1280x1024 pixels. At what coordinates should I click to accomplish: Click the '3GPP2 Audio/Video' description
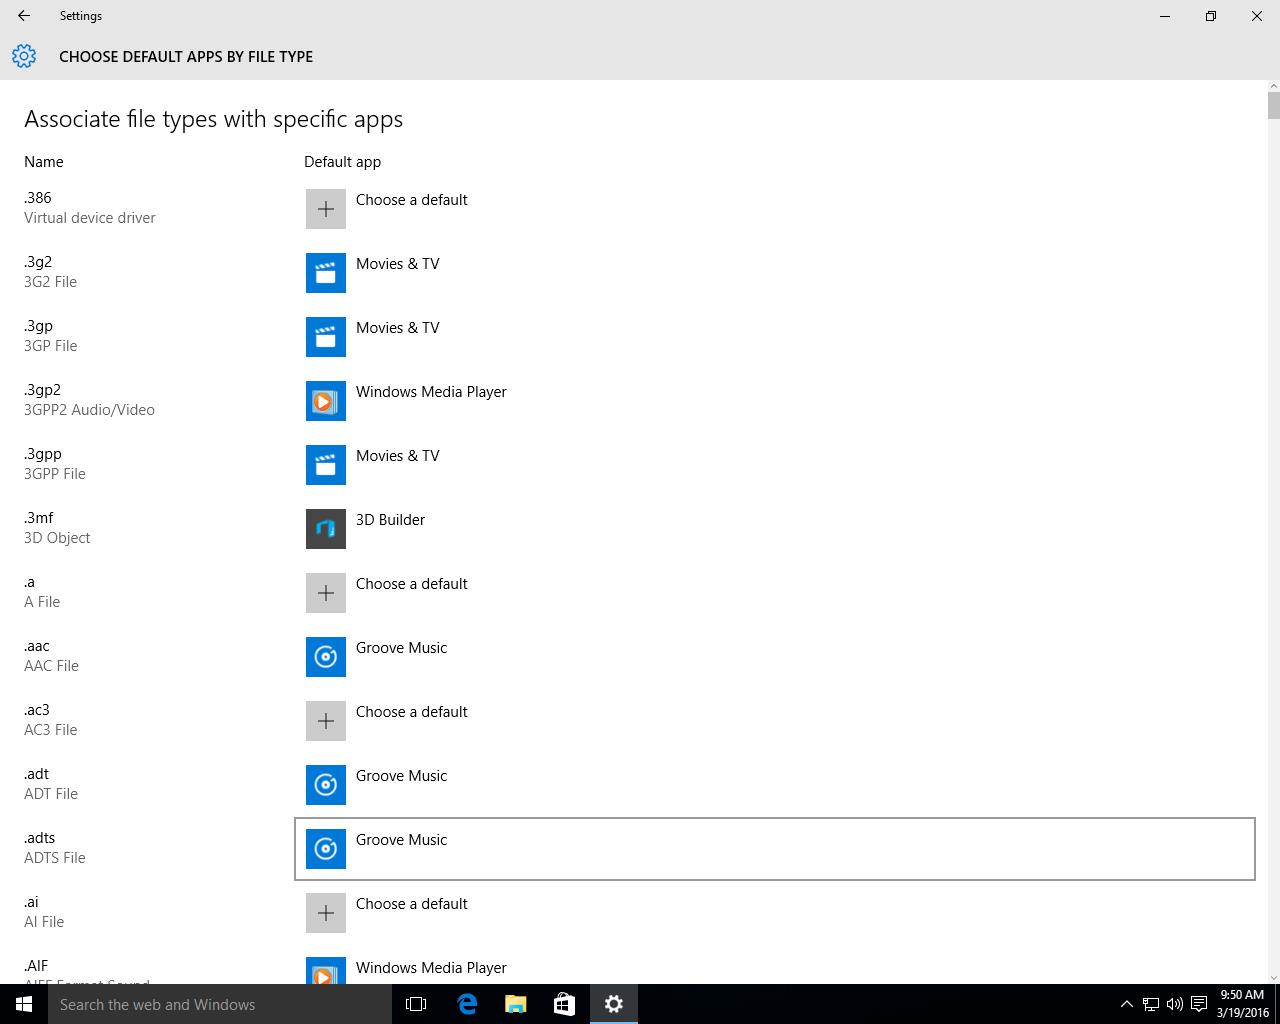[89, 410]
